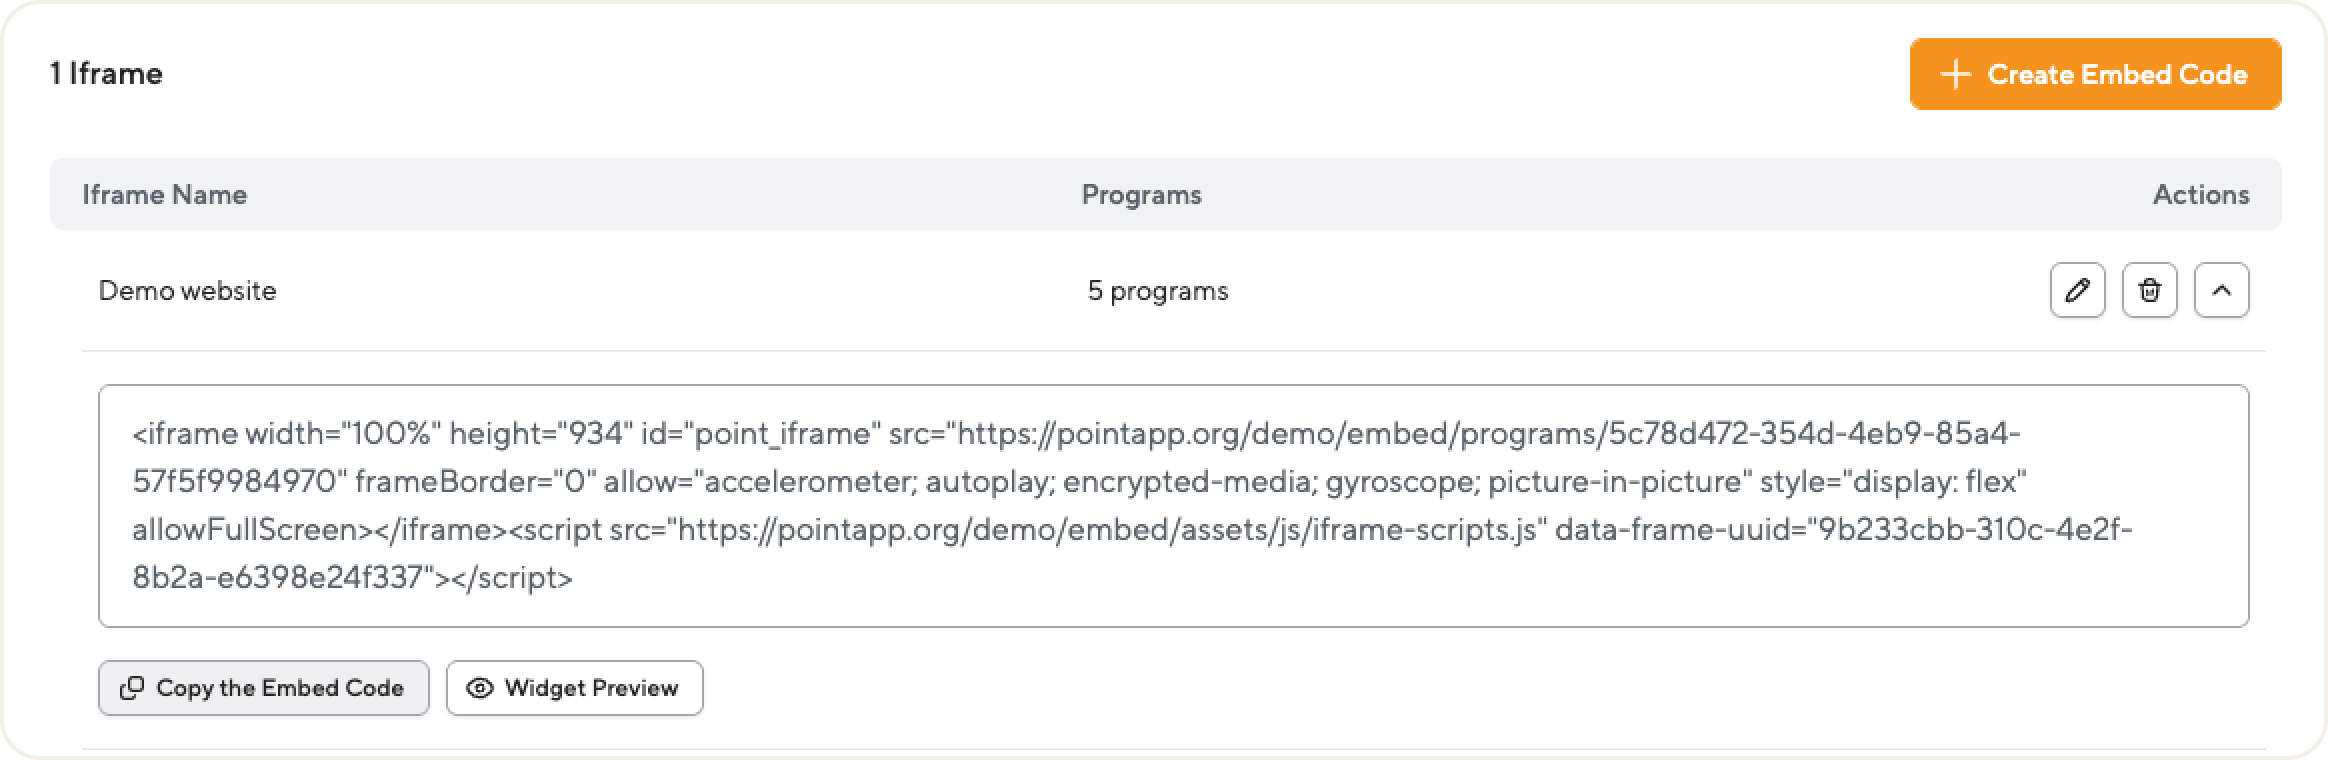Click the eye icon in Widget Preview button
The height and width of the screenshot is (760, 2328).
[x=480, y=688]
